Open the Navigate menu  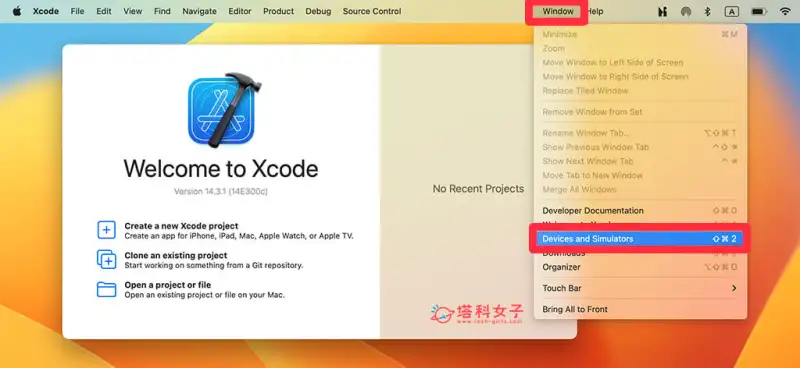click(x=199, y=11)
